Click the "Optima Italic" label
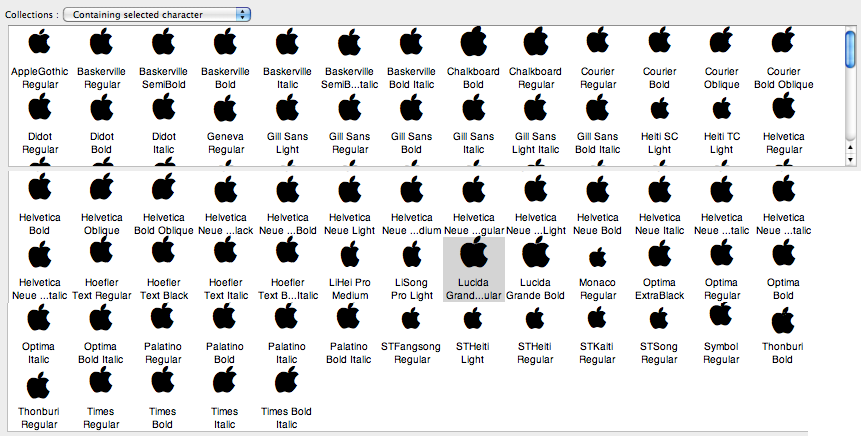The height and width of the screenshot is (436, 861). click(38, 353)
